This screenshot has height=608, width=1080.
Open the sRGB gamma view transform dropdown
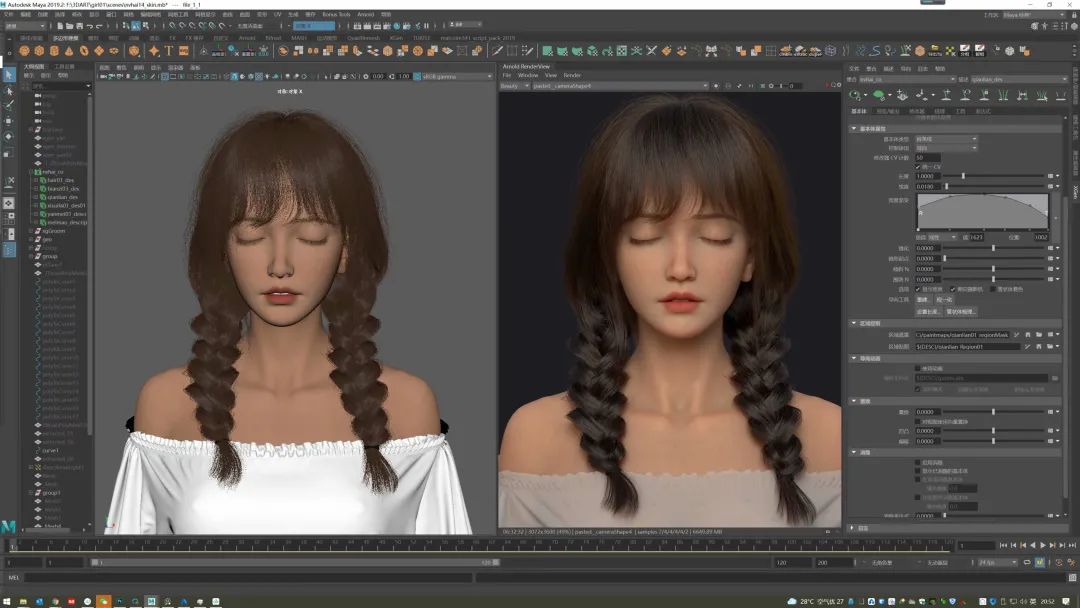pos(452,76)
